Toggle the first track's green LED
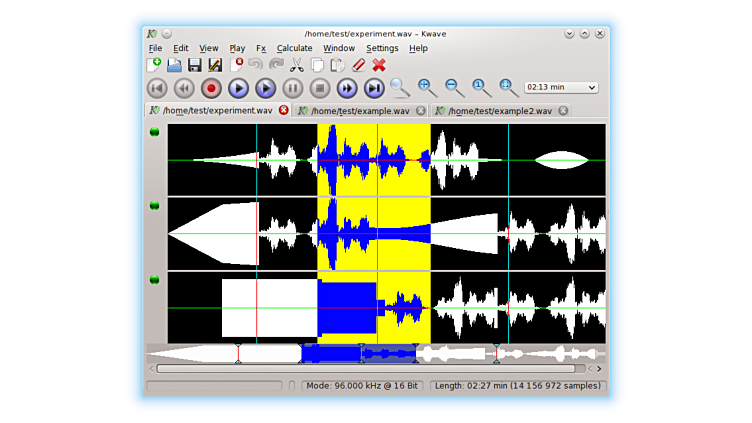Viewport: 752px width, 423px height. pyautogui.click(x=155, y=132)
